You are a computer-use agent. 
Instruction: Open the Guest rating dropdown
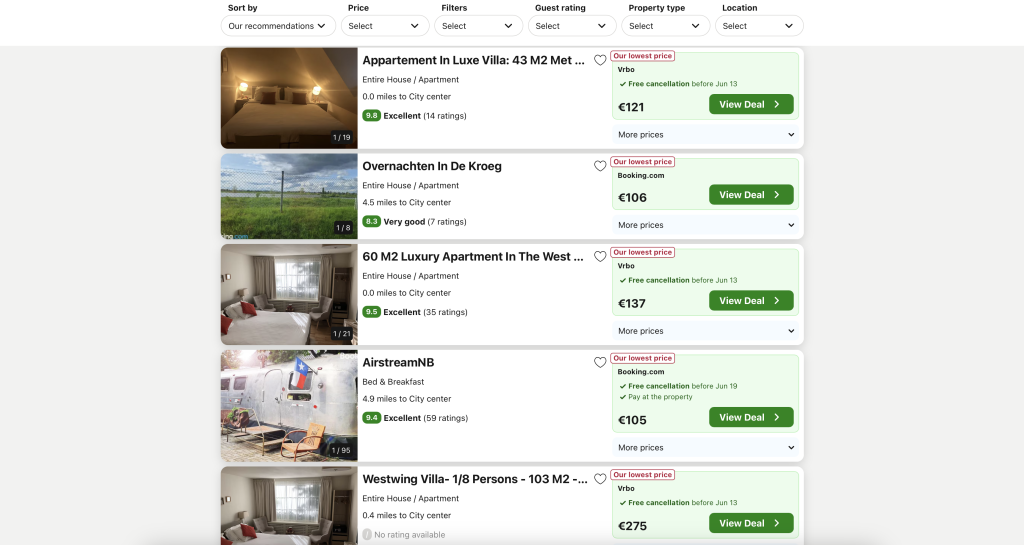tap(572, 26)
